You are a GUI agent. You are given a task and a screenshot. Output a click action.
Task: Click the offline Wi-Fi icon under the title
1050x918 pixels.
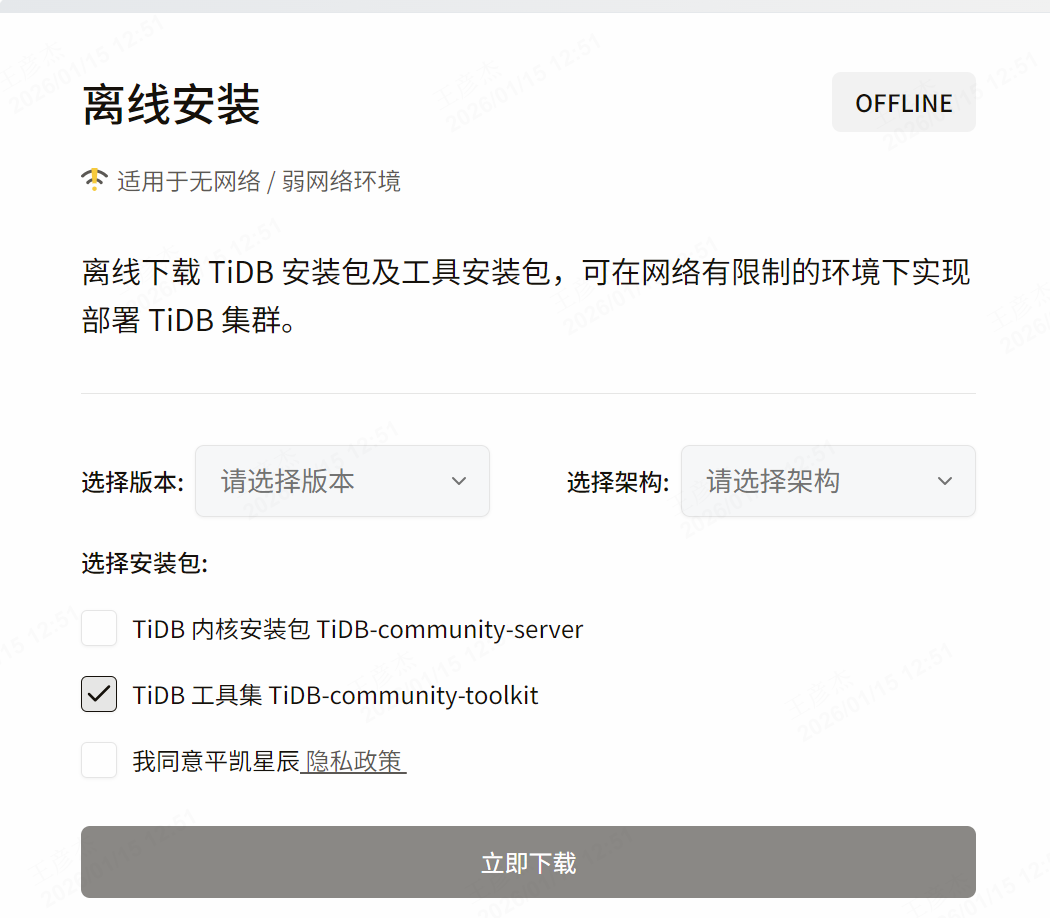coord(93,180)
